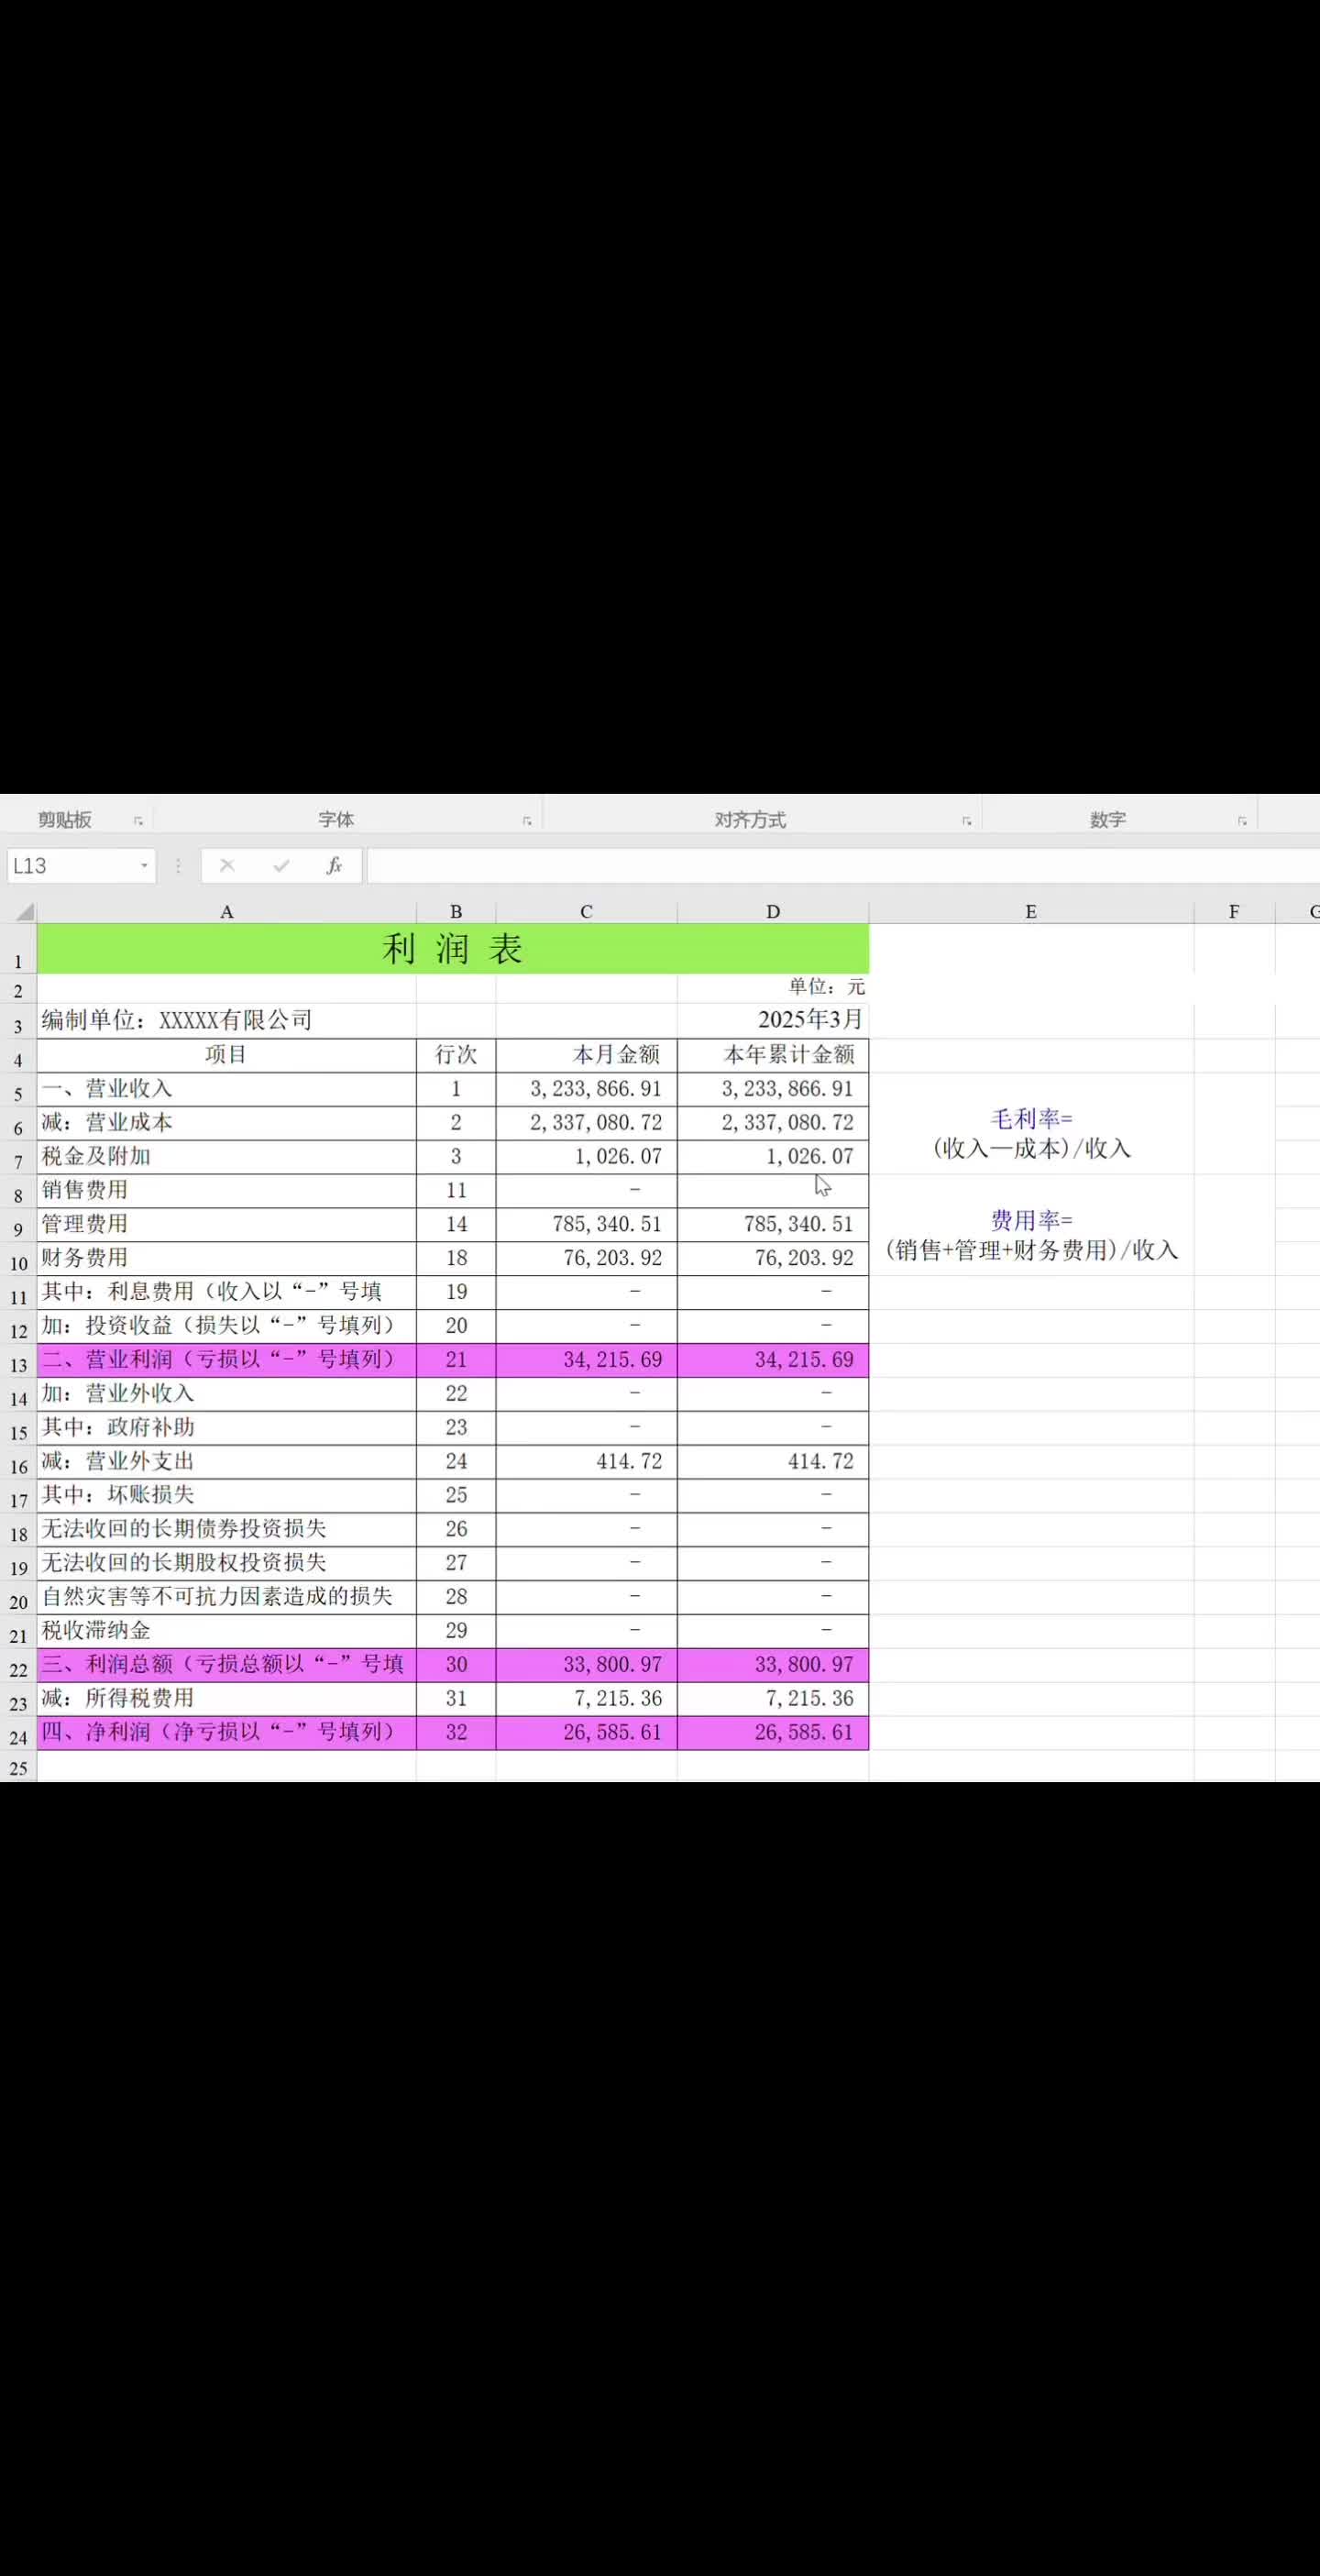Click the 销售费用 cell

coord(227,1191)
